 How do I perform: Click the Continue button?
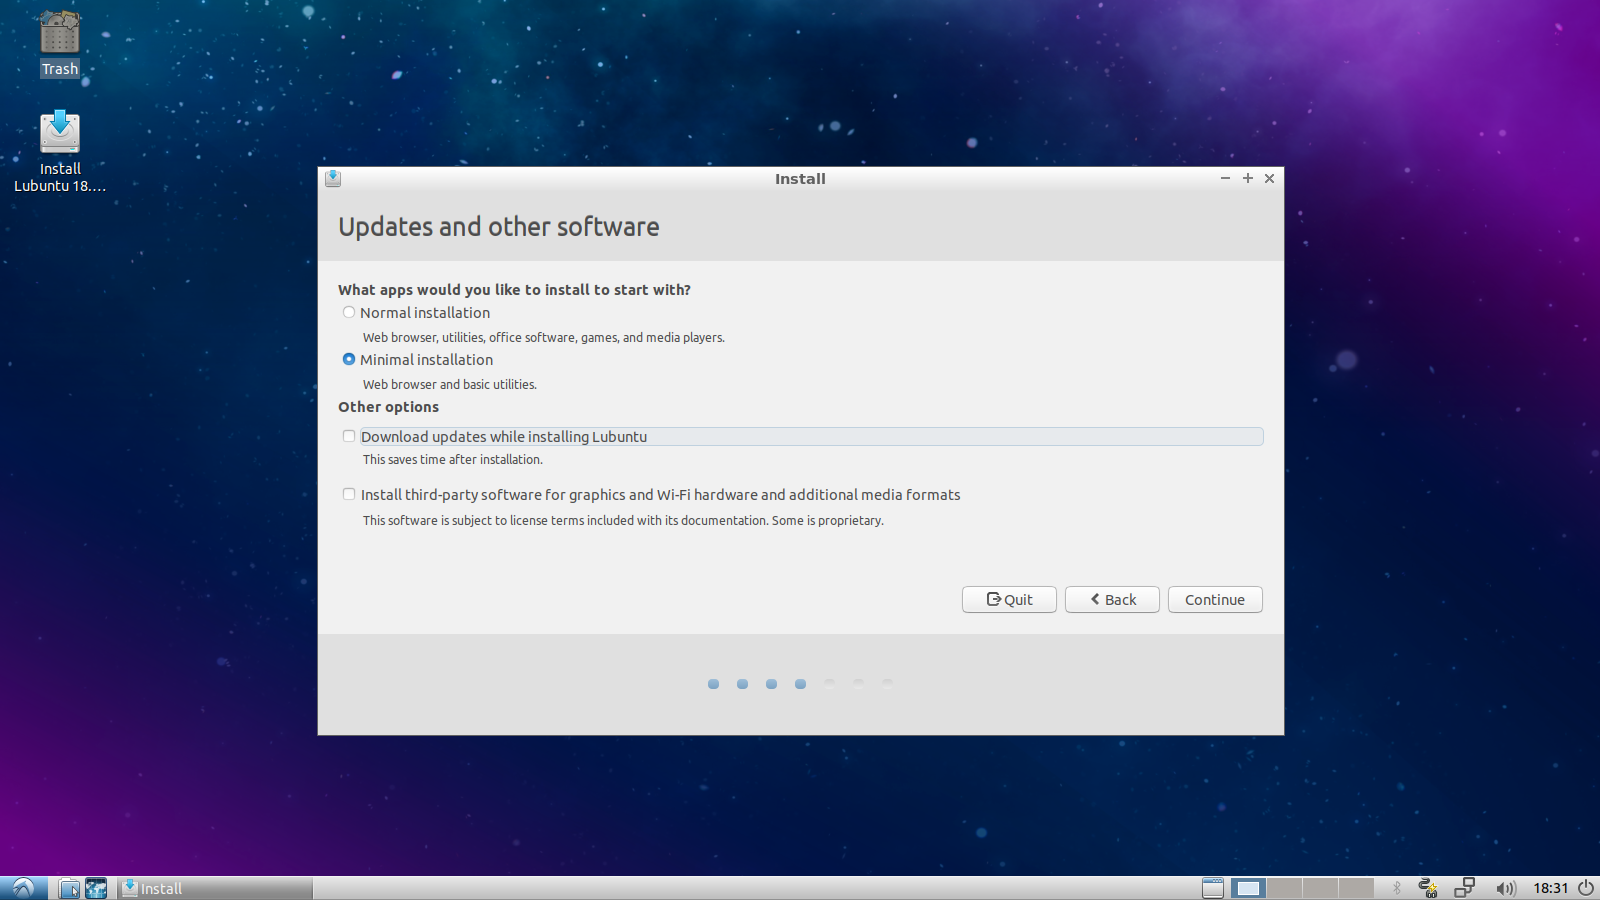coord(1215,599)
